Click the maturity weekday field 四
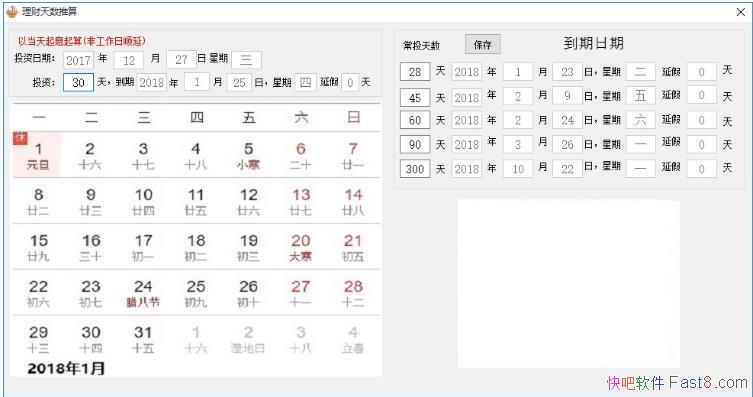Viewport: 753px width, 397px height. click(305, 82)
